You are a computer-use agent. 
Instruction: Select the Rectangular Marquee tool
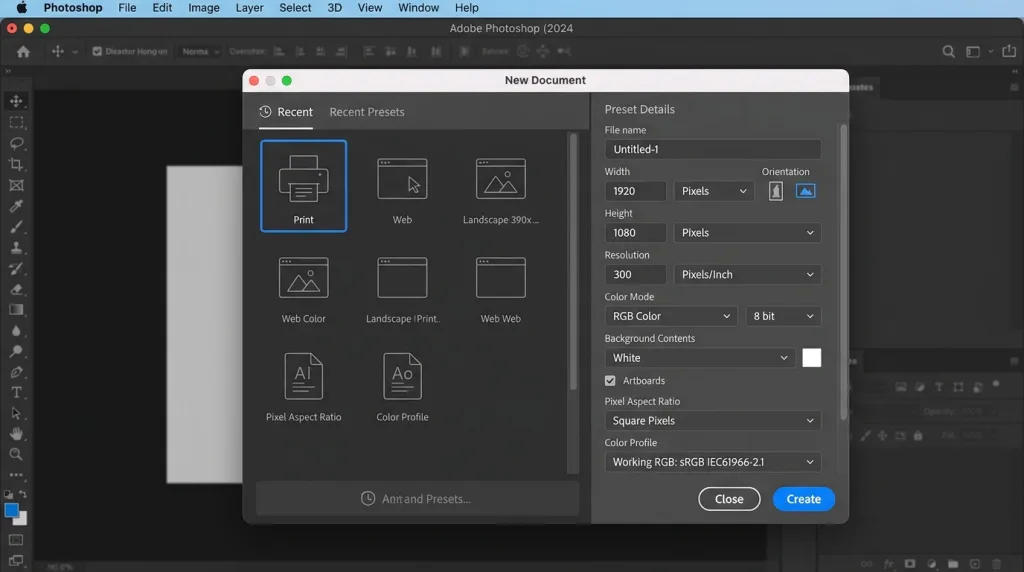tap(16, 122)
